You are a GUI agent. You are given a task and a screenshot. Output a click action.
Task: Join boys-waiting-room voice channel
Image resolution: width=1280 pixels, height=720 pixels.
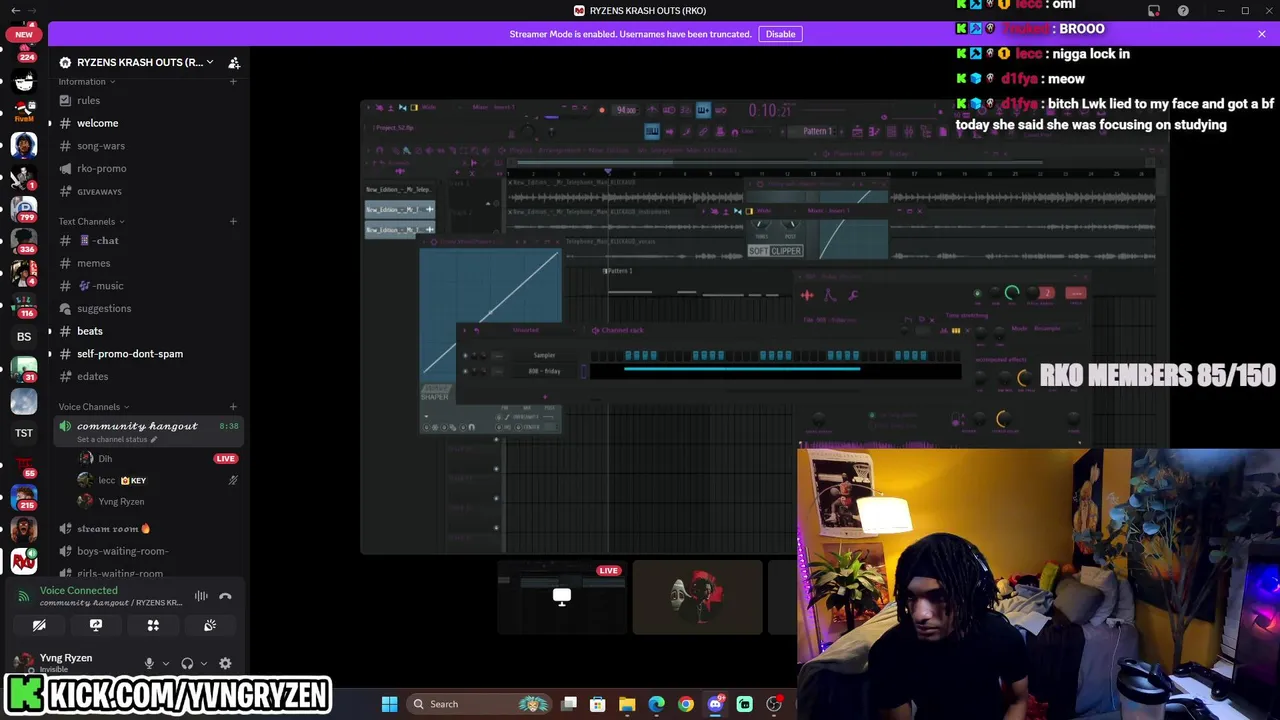[148, 551]
